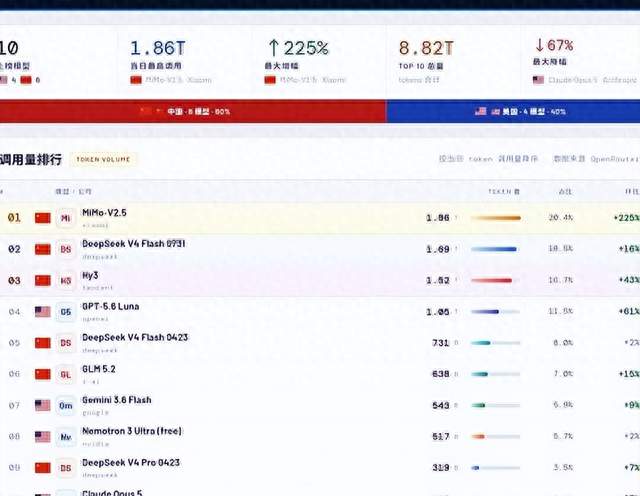
Task: Open the Claude Opus 5 model name
Action: tap(112, 493)
